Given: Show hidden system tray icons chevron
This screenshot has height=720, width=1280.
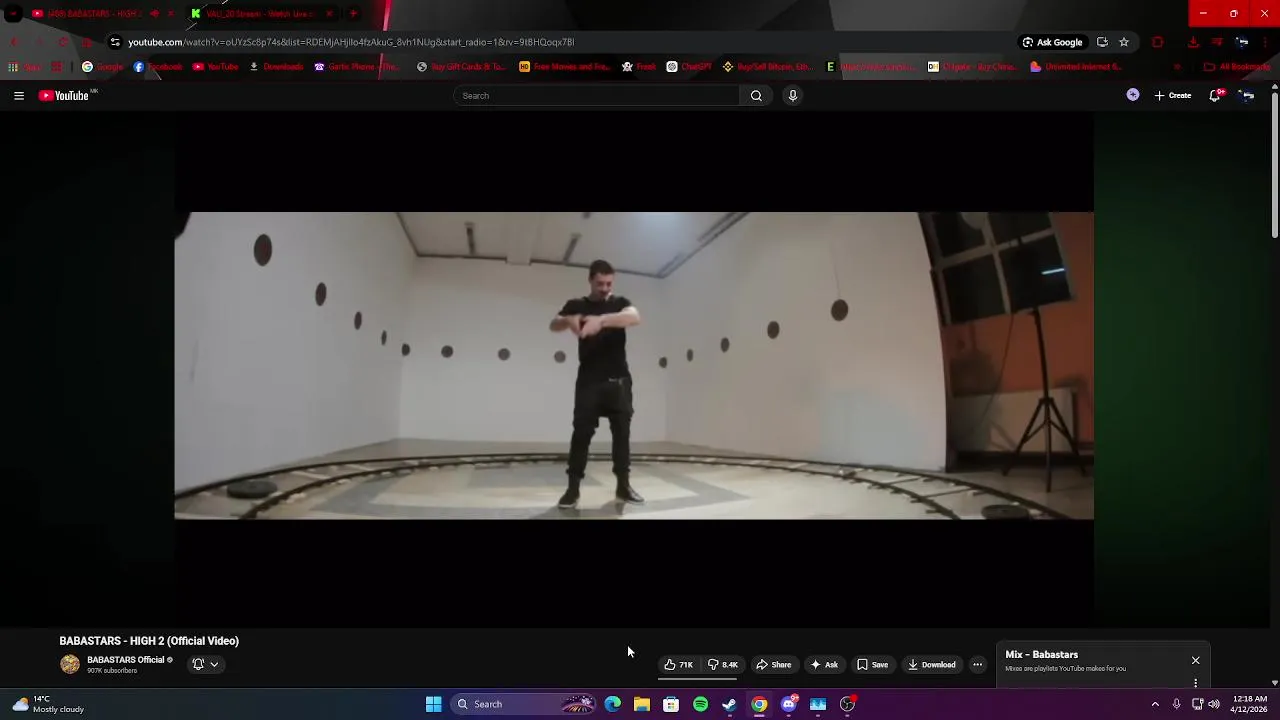Looking at the screenshot, I should tap(1155, 704).
